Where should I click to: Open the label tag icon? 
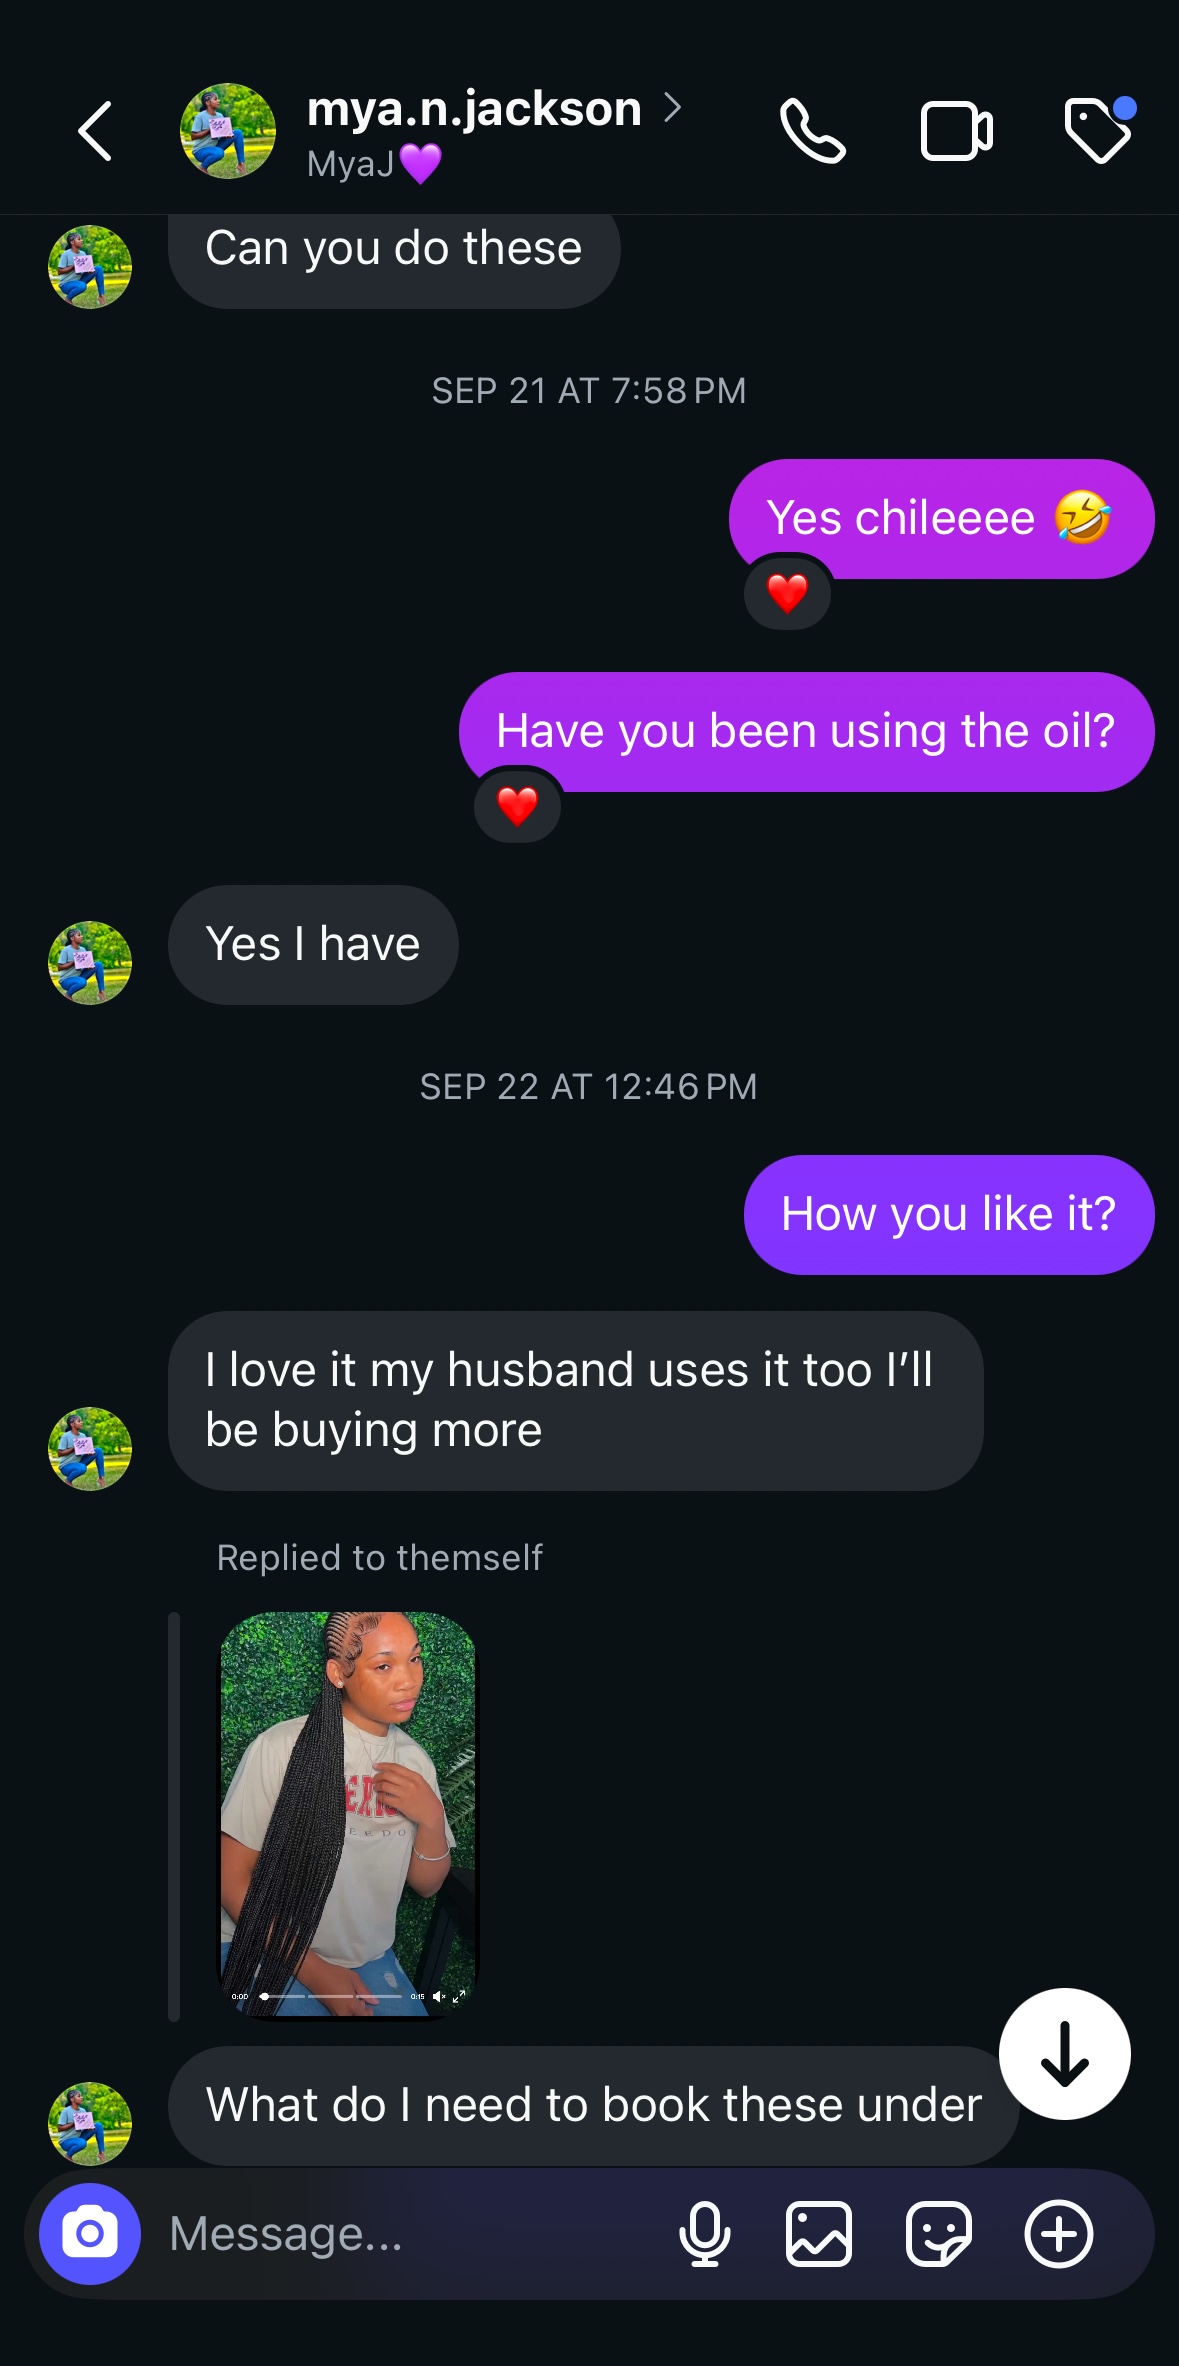1099,129
